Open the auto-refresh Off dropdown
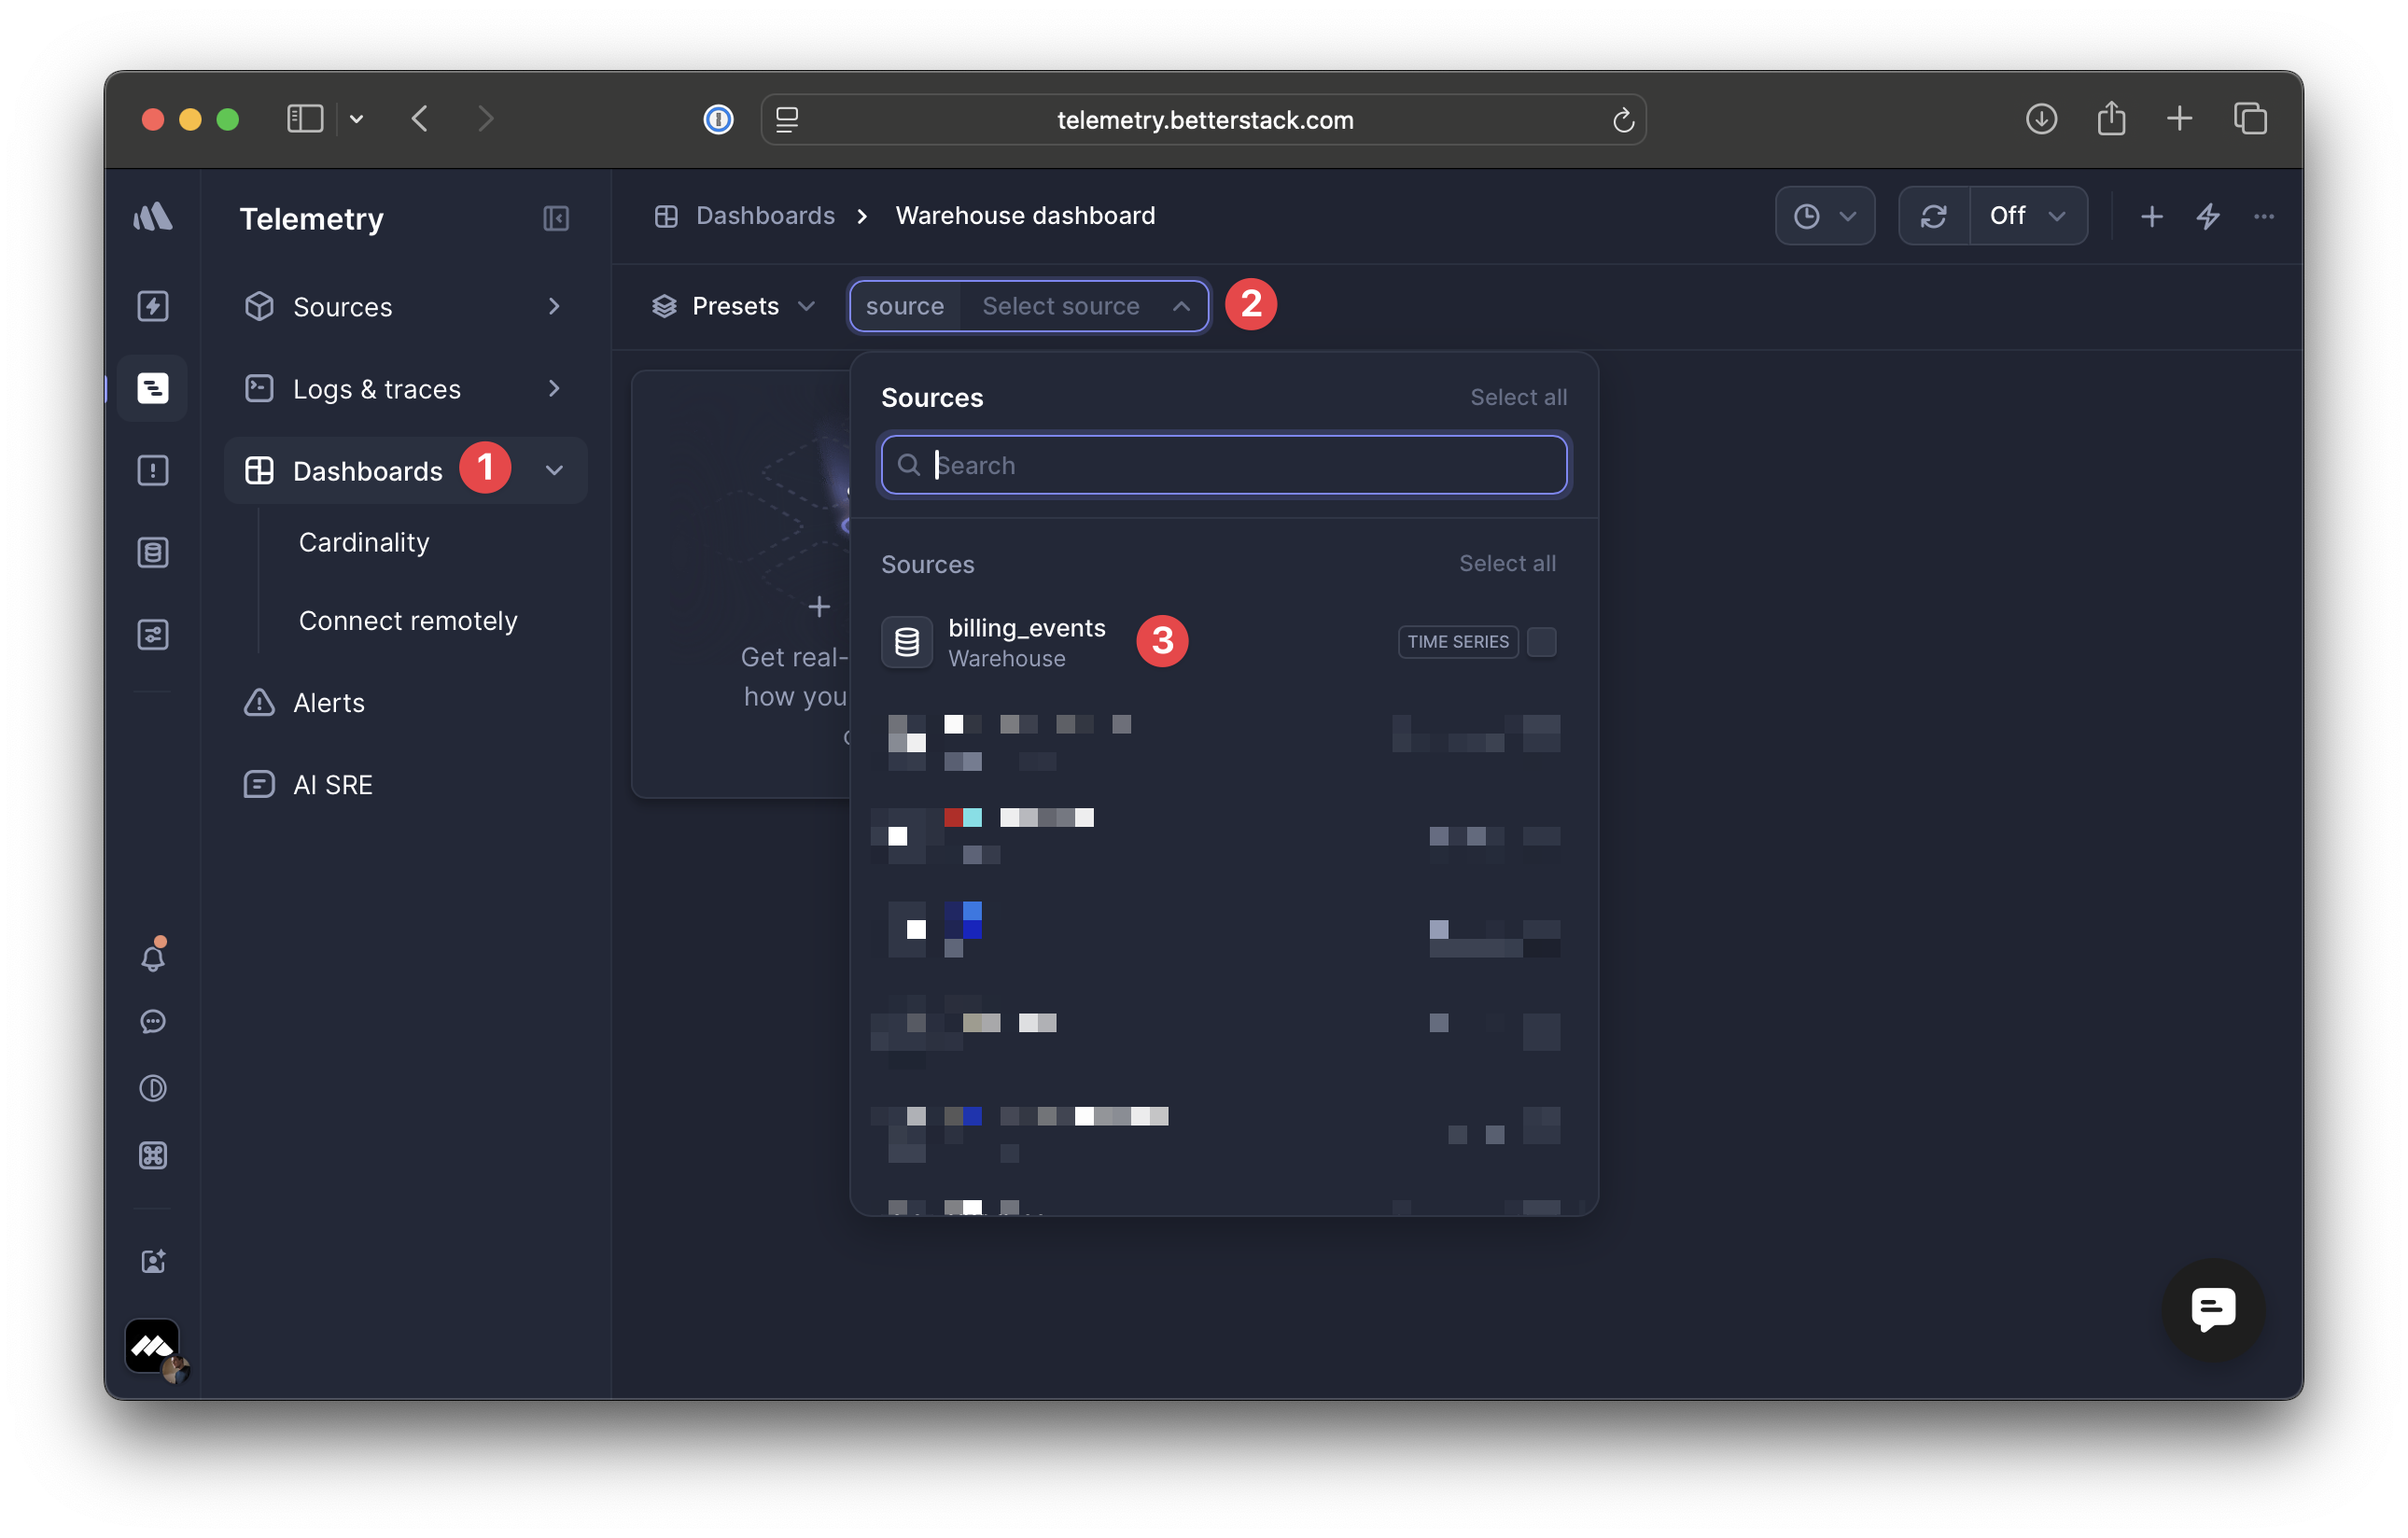Viewport: 2408px width, 1538px height. point(2027,216)
